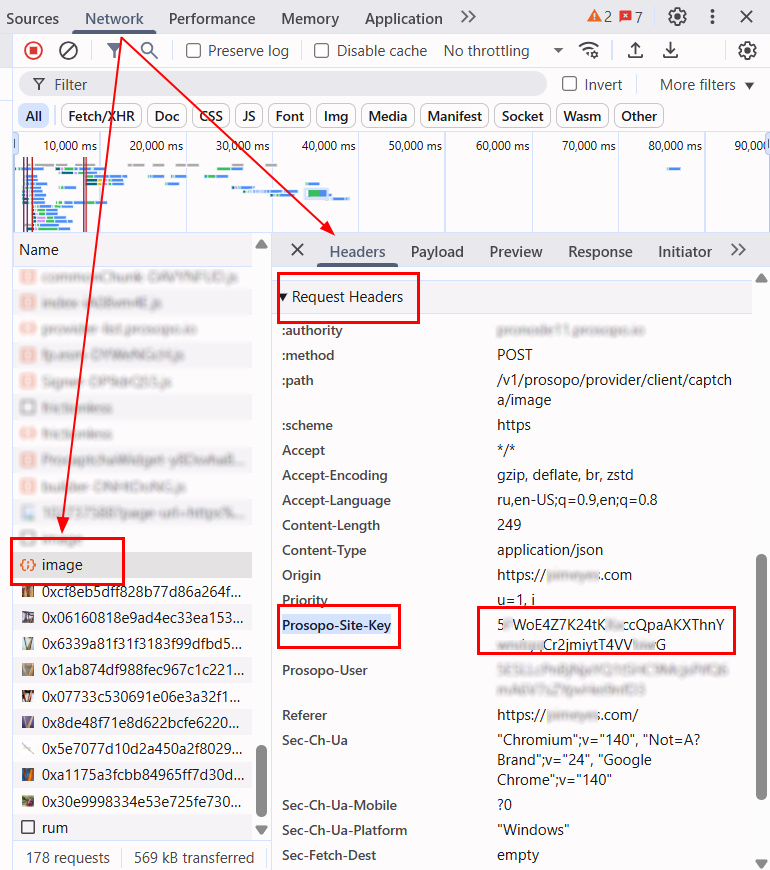The image size is (770, 870).
Task: Open network conditions wifi icon
Action: point(590,51)
